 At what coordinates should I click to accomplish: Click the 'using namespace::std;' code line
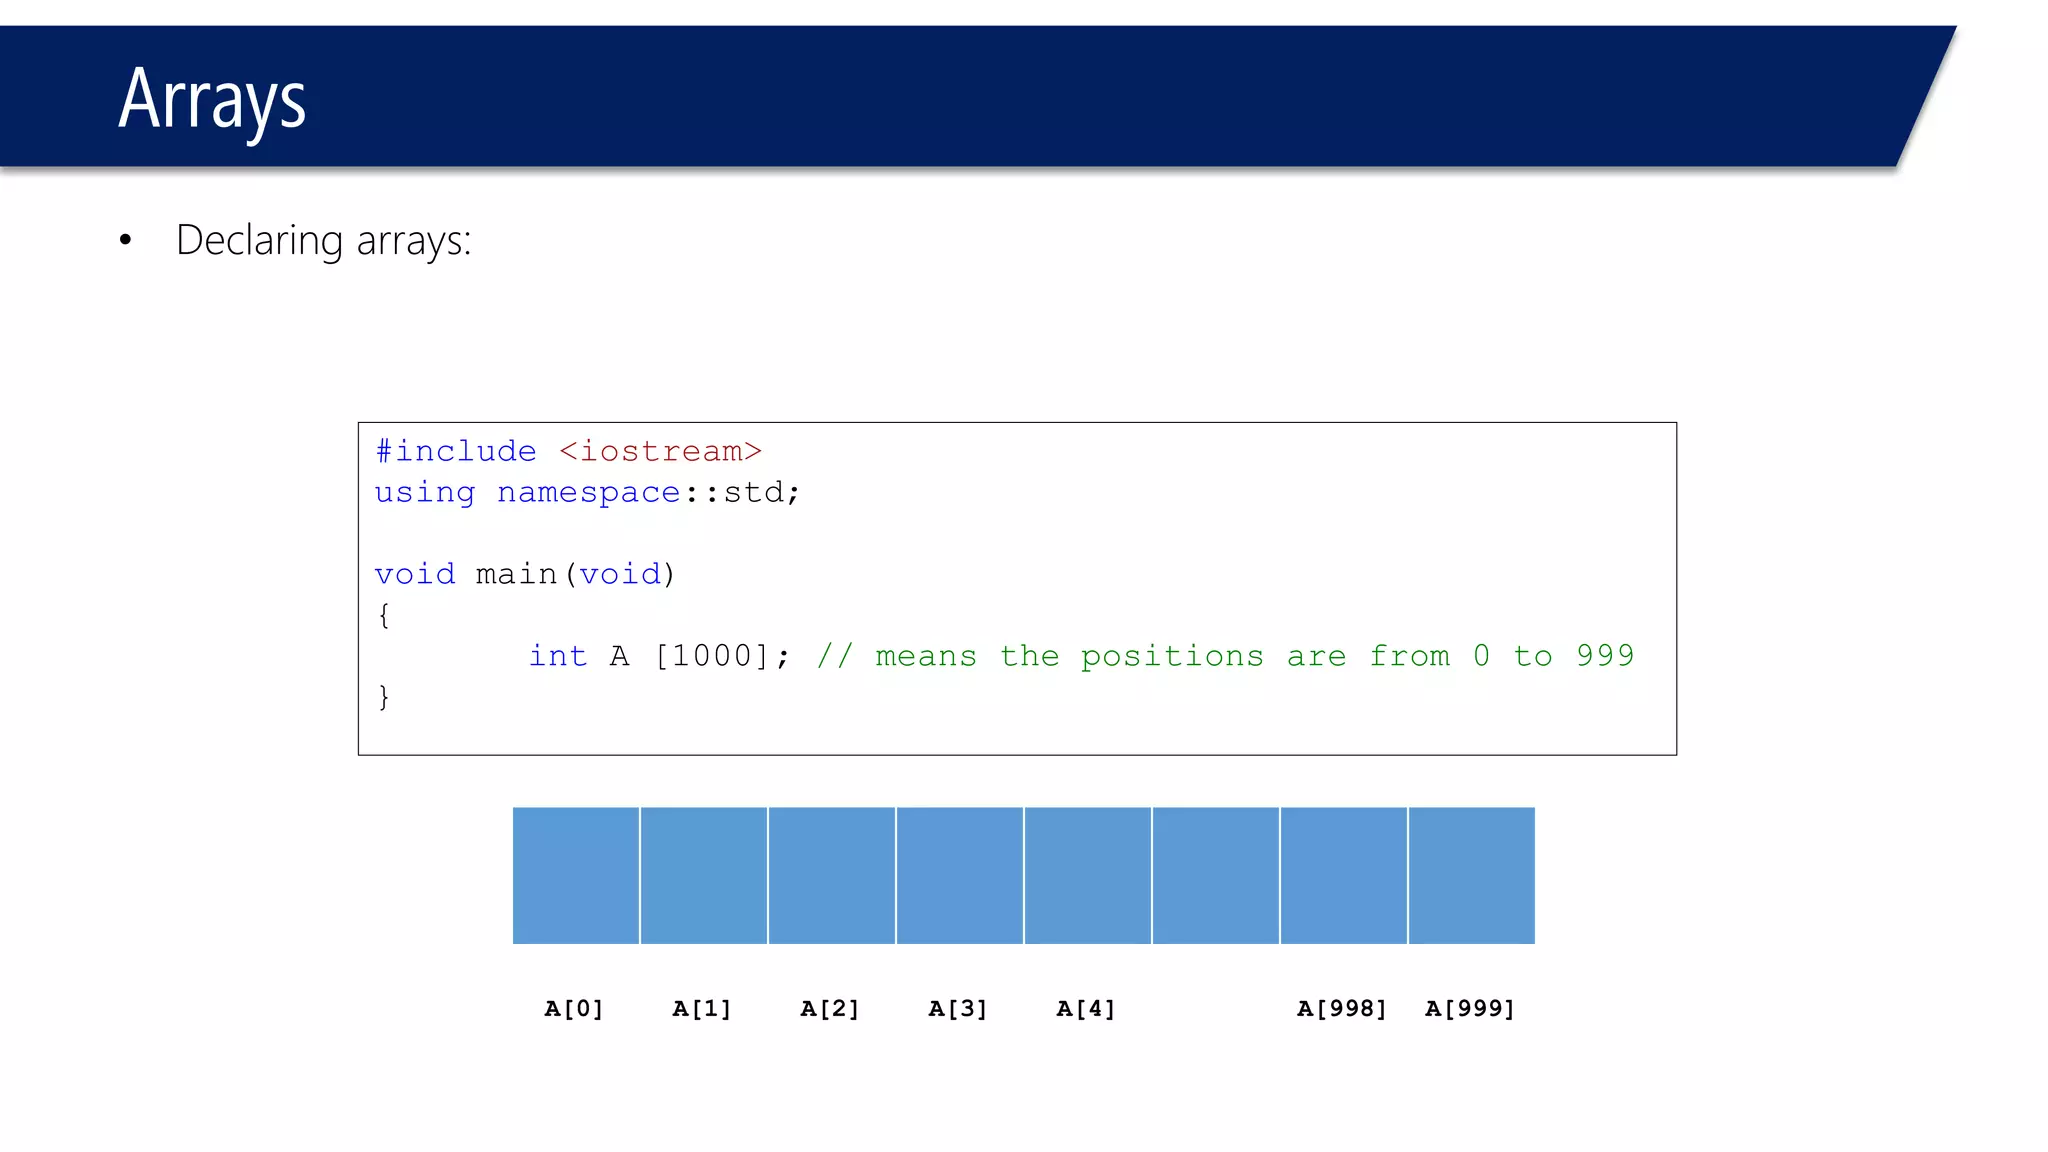(587, 492)
